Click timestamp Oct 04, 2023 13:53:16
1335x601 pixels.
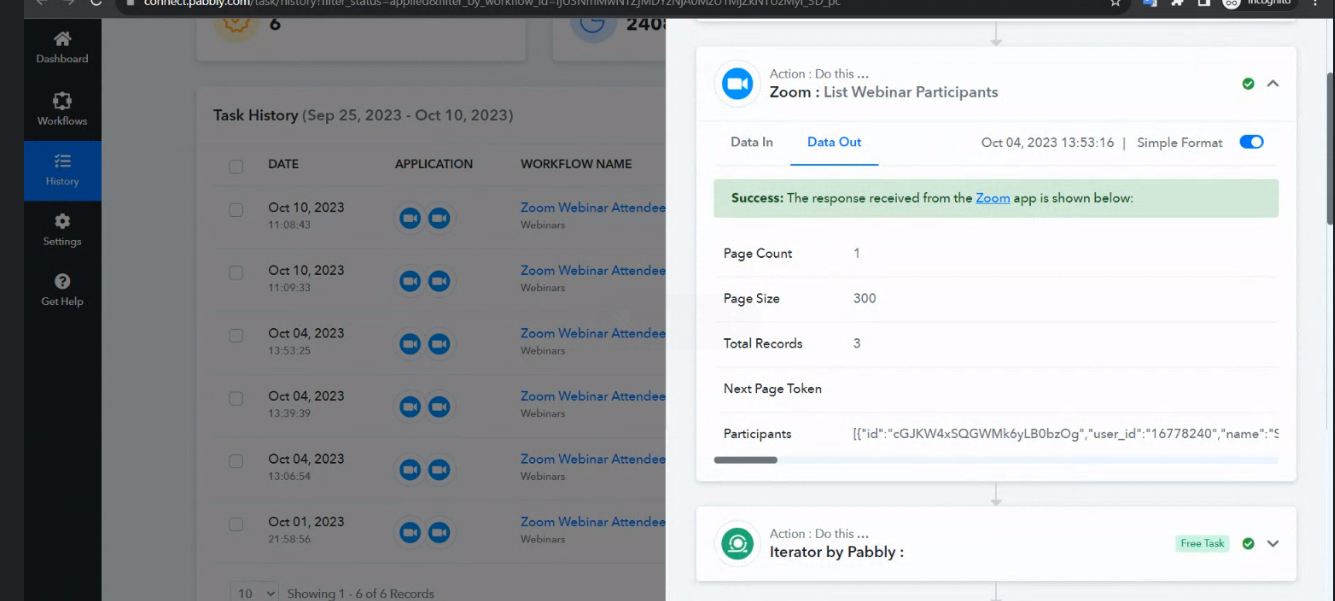pyautogui.click(x=1047, y=143)
